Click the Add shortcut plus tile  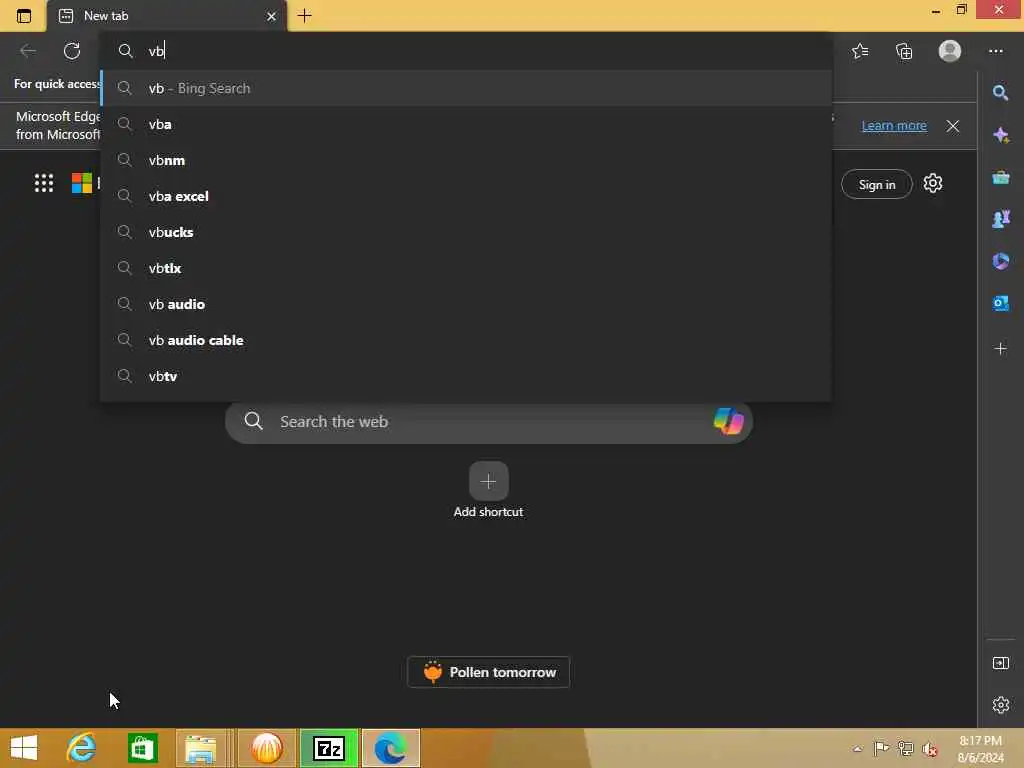tap(488, 481)
